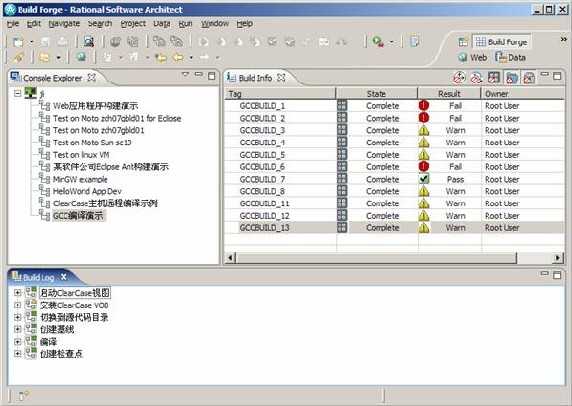
Task: Click the New toolbar icon
Action: 18,42
